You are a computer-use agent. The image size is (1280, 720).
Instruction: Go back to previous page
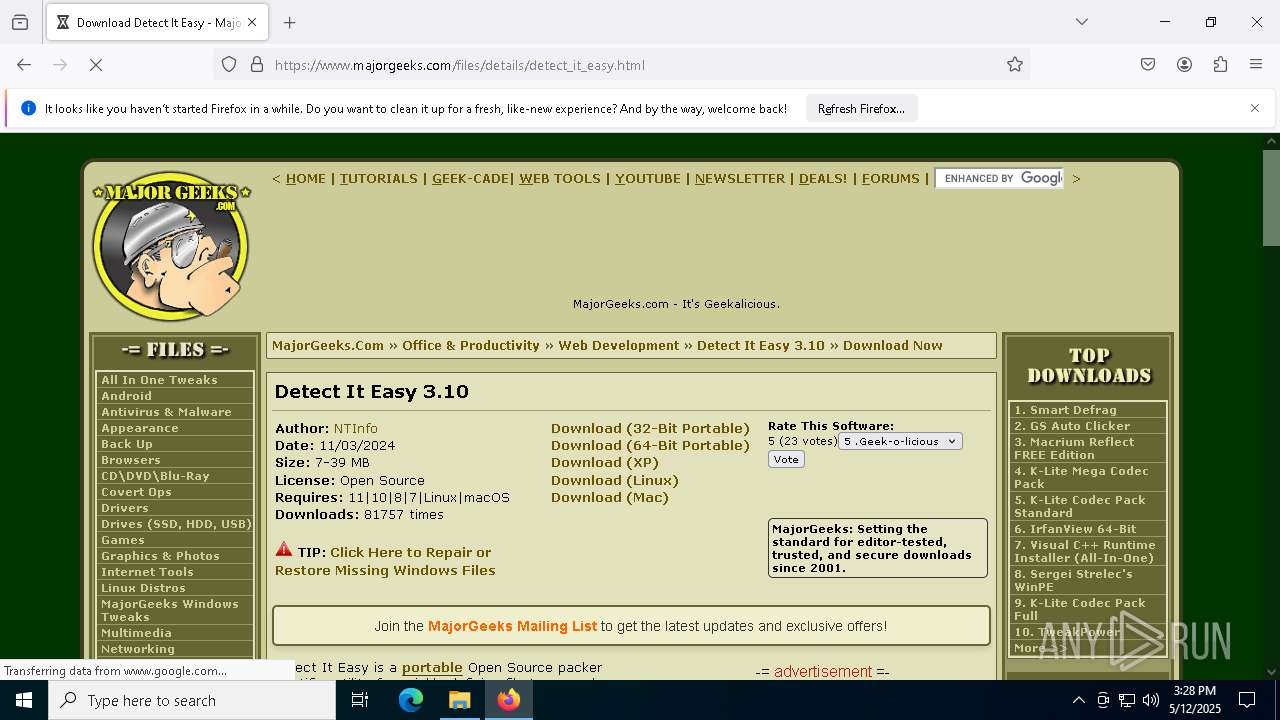click(x=24, y=65)
